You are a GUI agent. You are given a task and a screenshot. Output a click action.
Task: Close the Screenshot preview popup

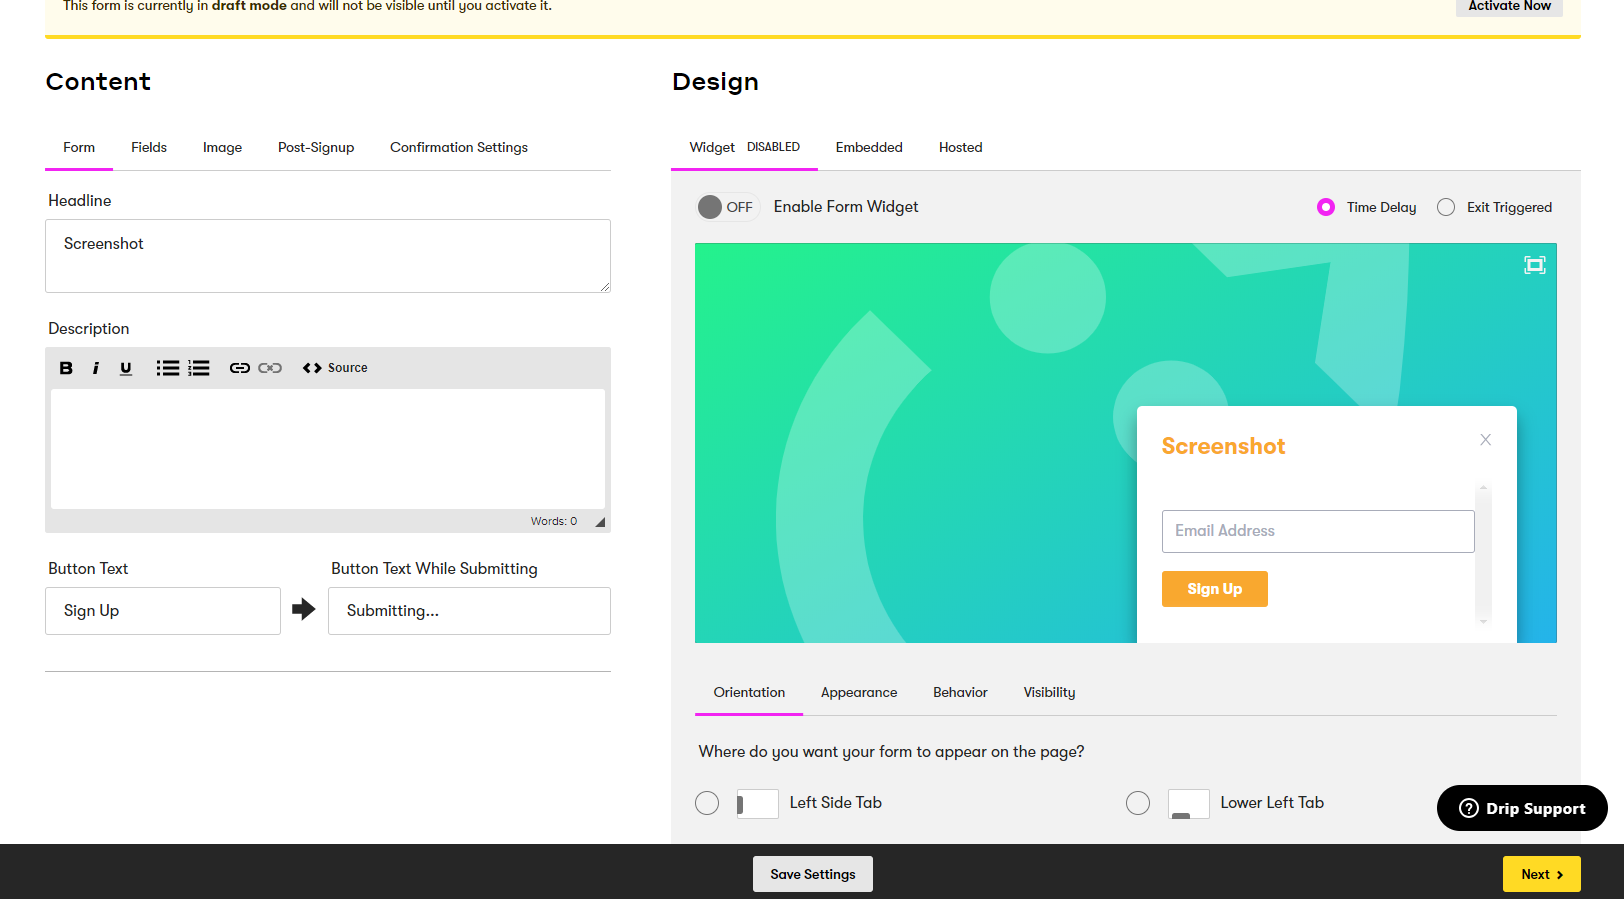click(1485, 440)
